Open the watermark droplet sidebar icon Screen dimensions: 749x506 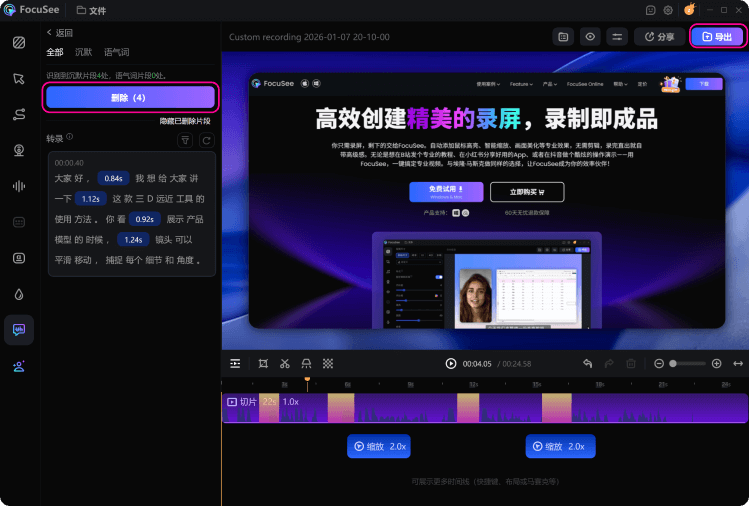click(x=19, y=294)
